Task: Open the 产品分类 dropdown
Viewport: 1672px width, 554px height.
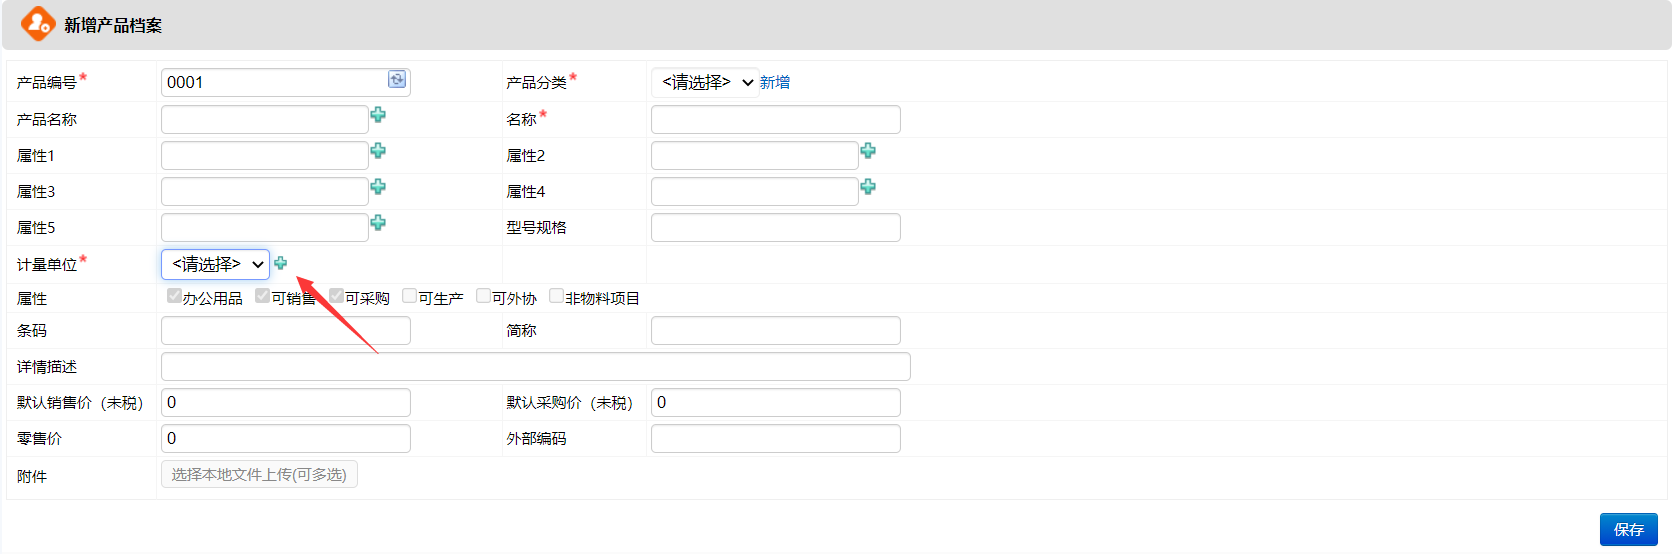Action: 705,82
